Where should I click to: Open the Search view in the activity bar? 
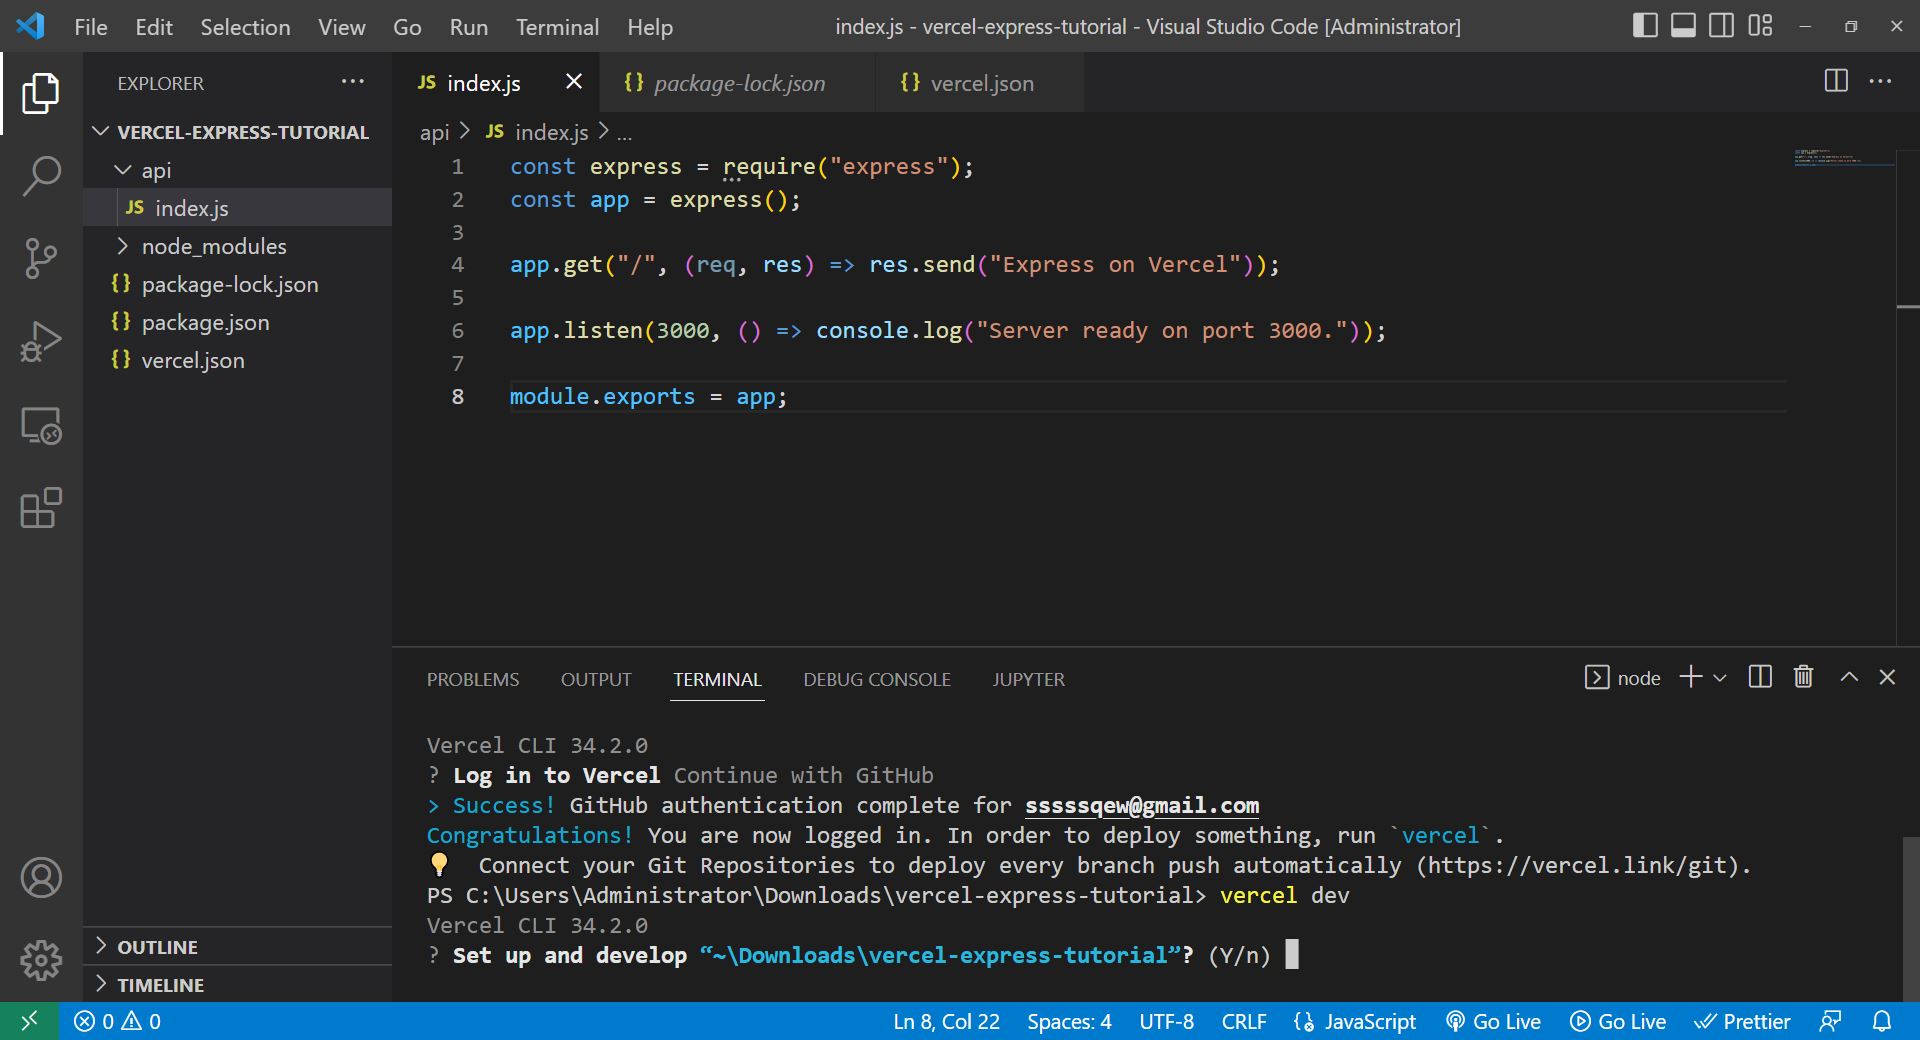41,176
